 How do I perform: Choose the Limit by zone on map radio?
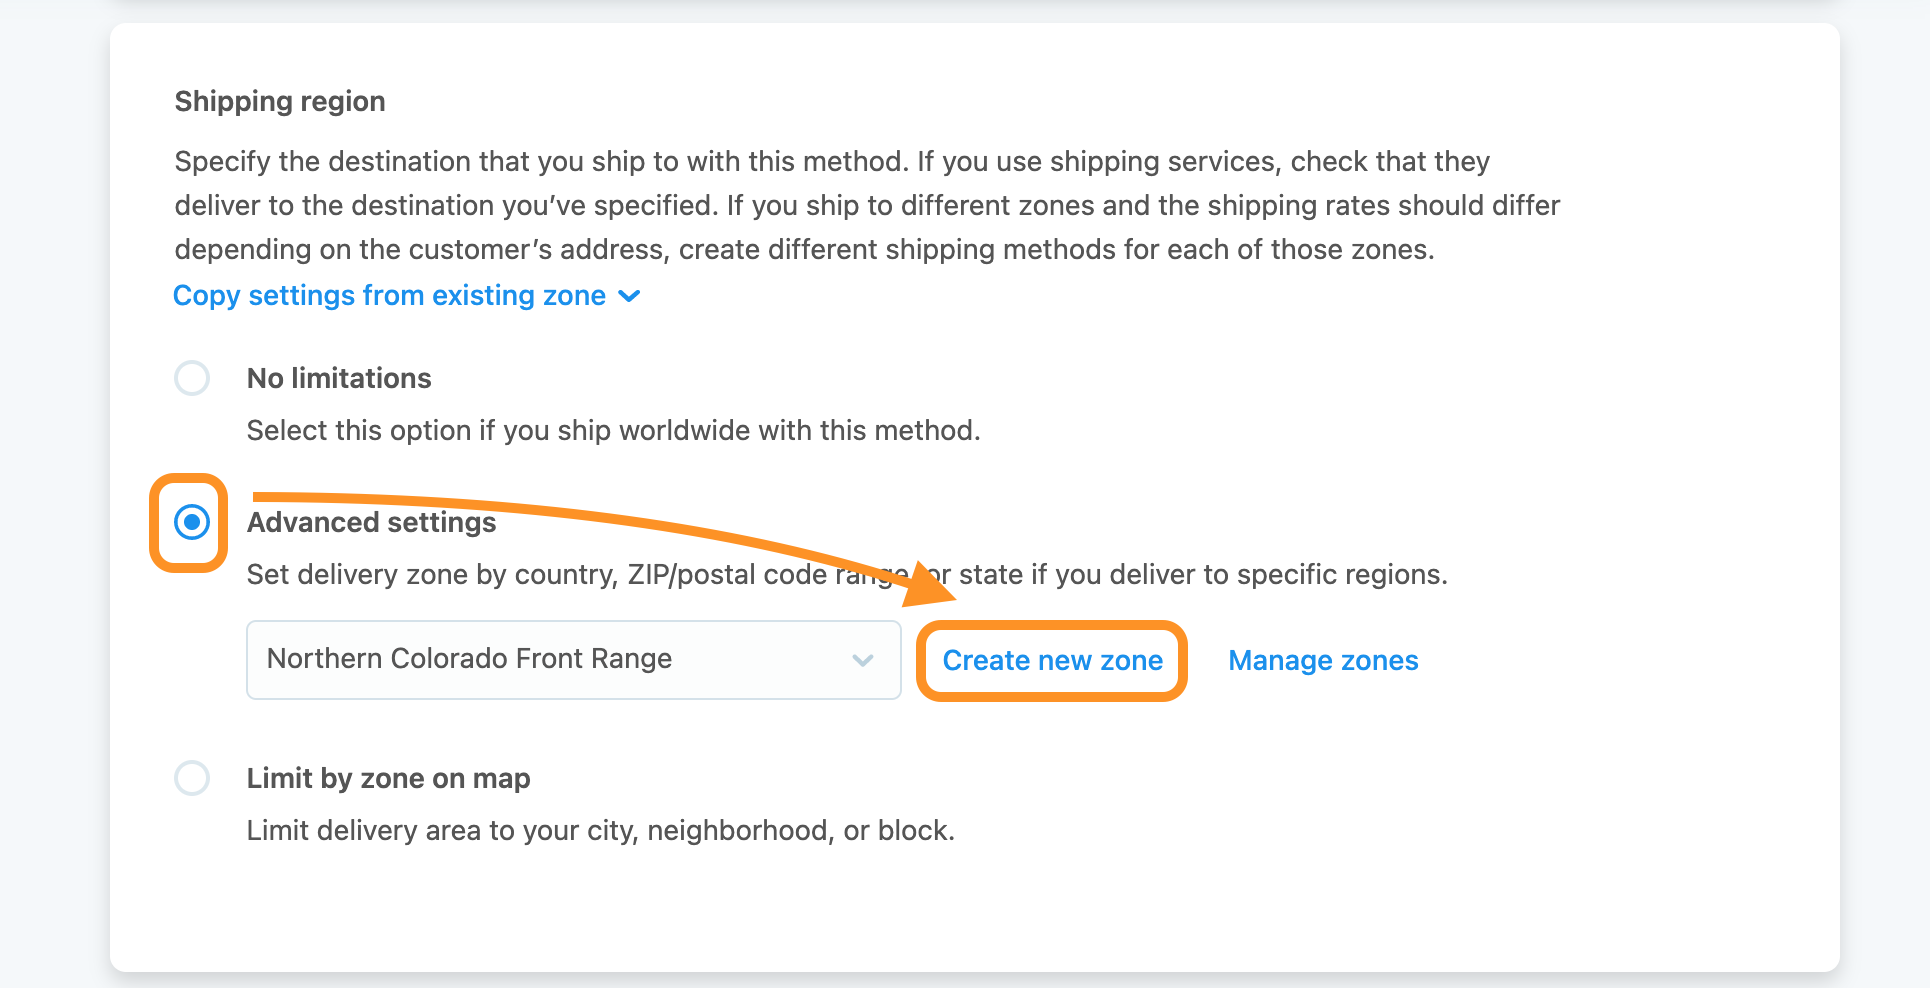(x=192, y=778)
